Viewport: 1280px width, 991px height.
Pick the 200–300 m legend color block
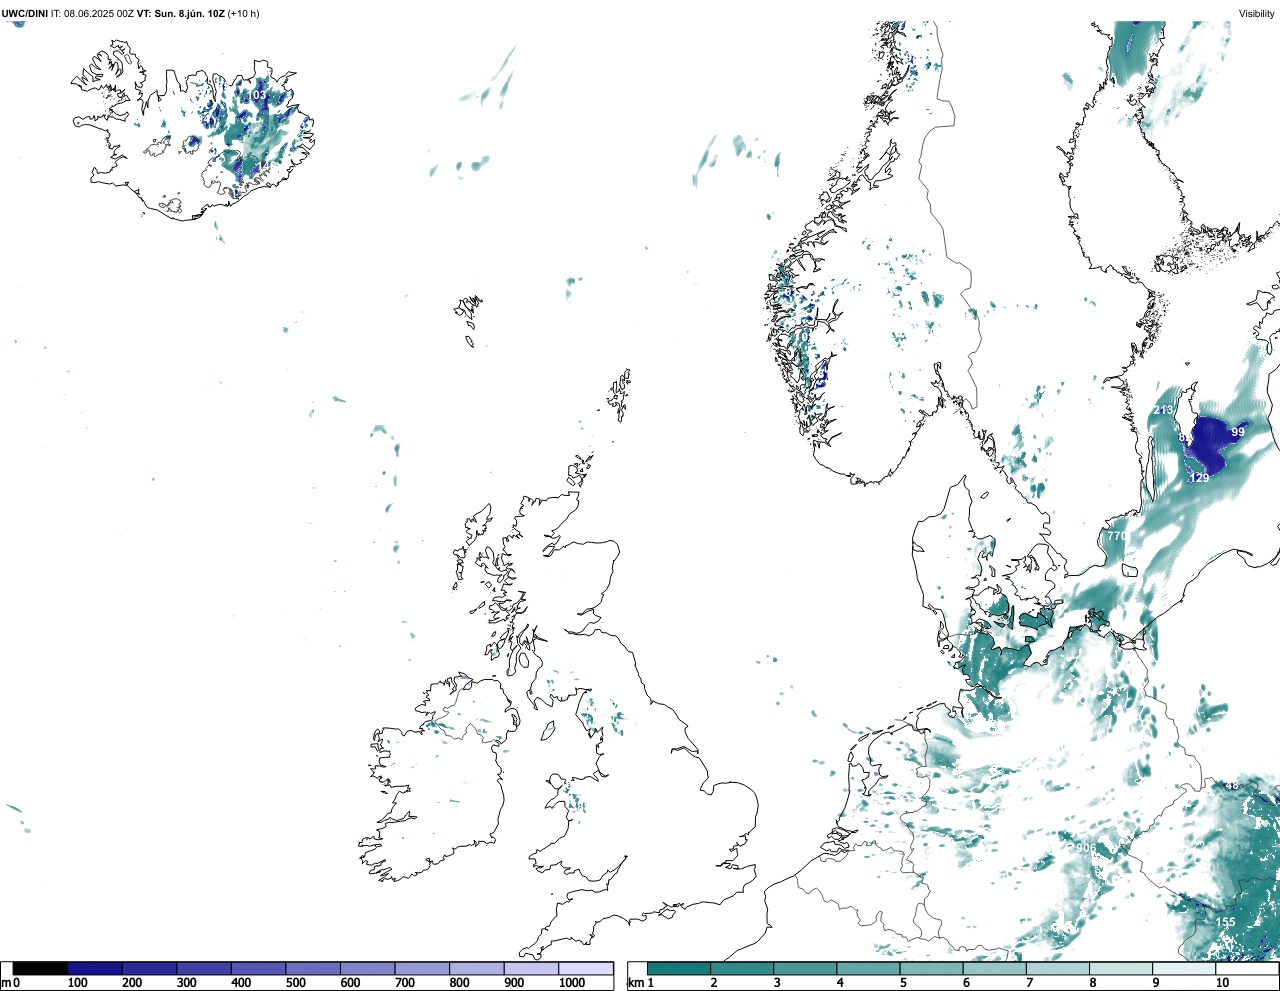click(149, 968)
